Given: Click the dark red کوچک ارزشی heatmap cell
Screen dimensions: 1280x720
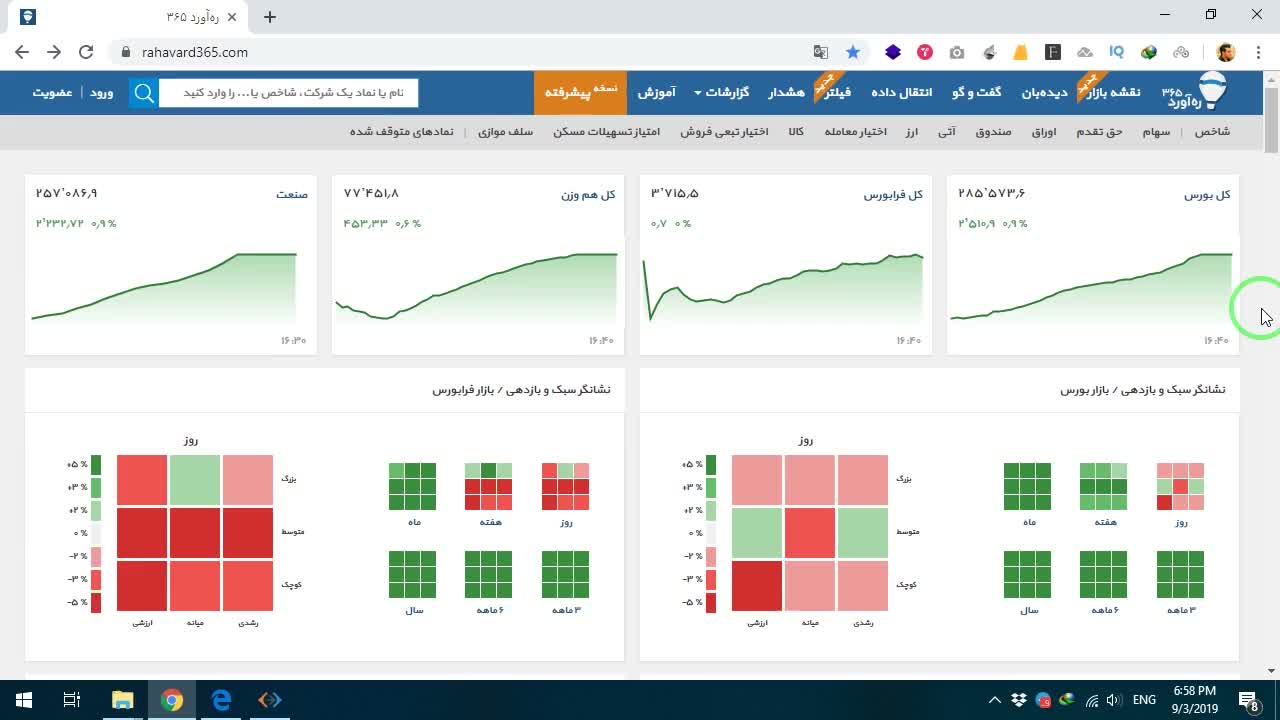Looking at the screenshot, I should click(757, 586).
